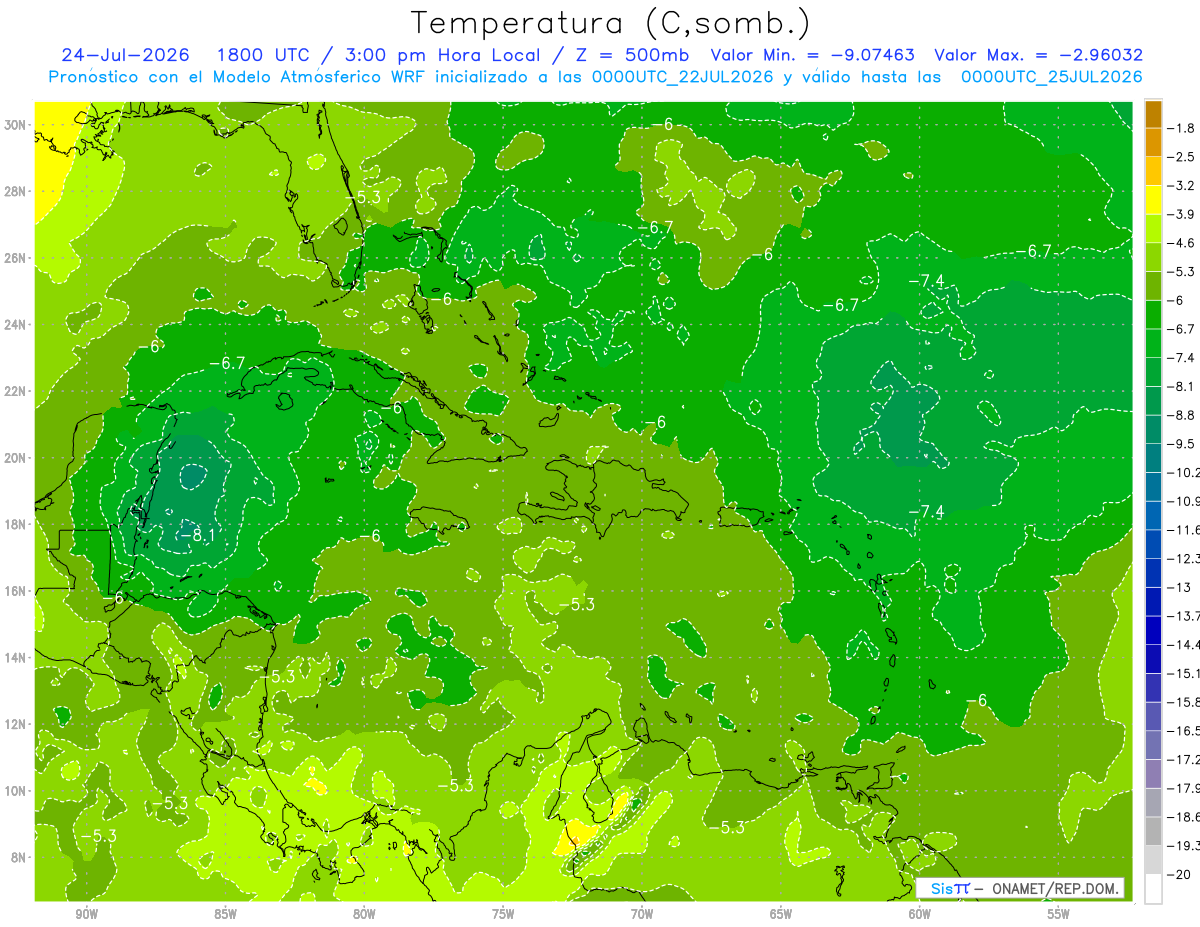Click the 'SisTT – ONAMET/REP.DOM.' credit box
The height and width of the screenshot is (927, 1200).
[x=1020, y=888]
